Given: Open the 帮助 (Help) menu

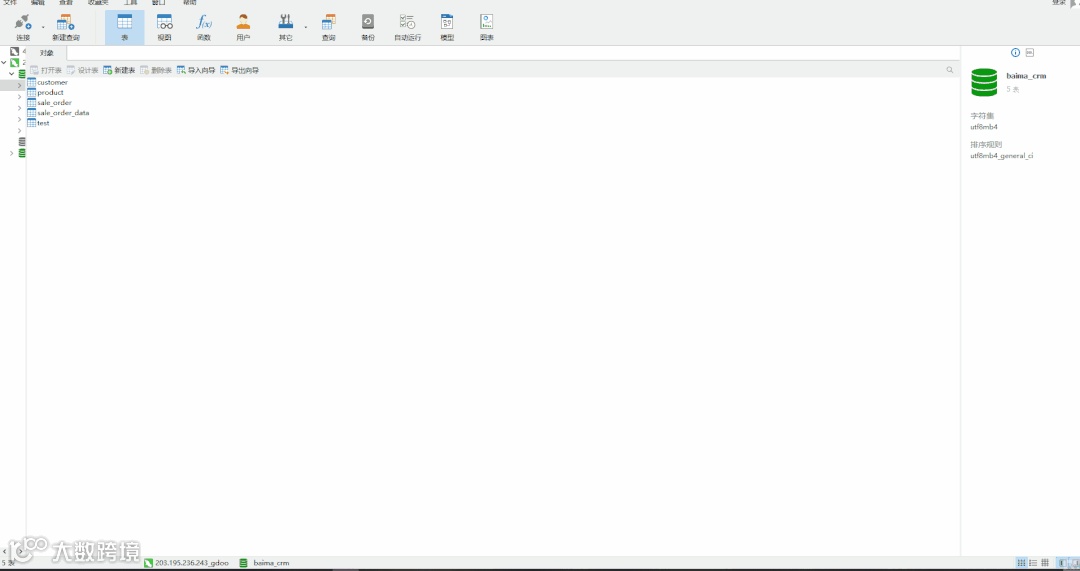Looking at the screenshot, I should tap(189, 3).
